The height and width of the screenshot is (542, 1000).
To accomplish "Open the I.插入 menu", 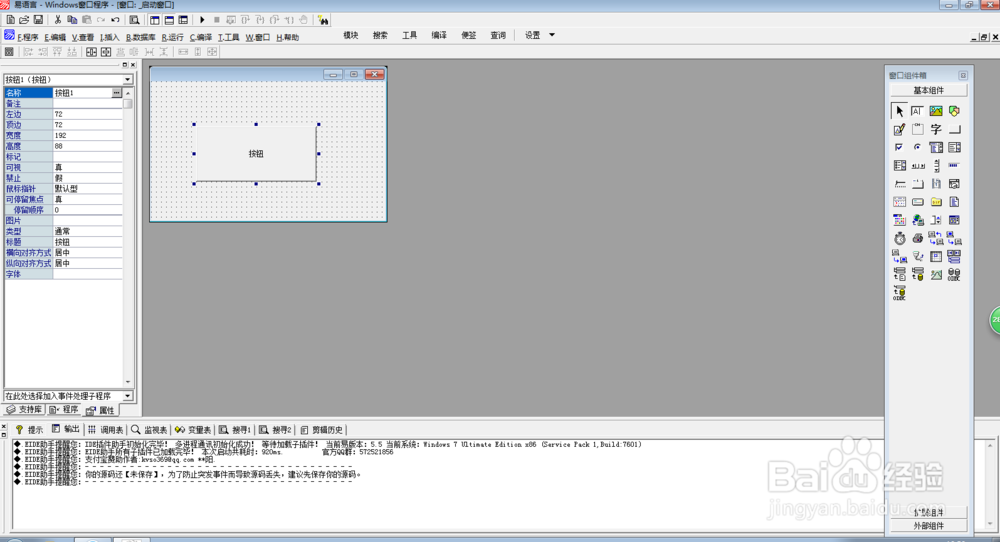I will tap(110, 38).
